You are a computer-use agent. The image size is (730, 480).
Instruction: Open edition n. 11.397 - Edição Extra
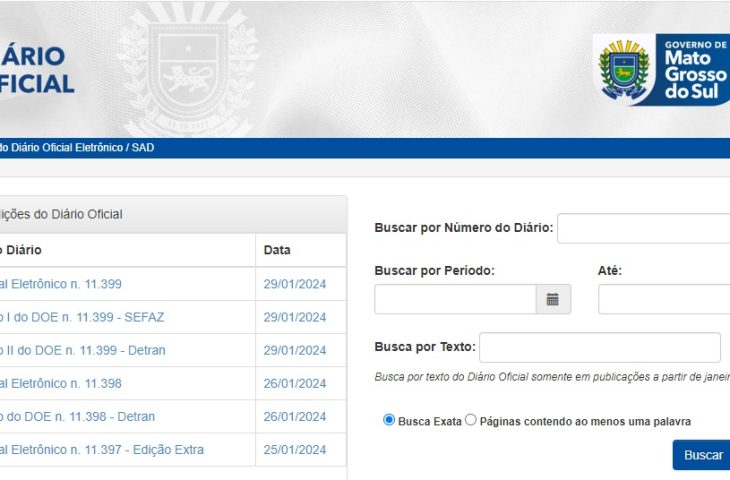102,450
